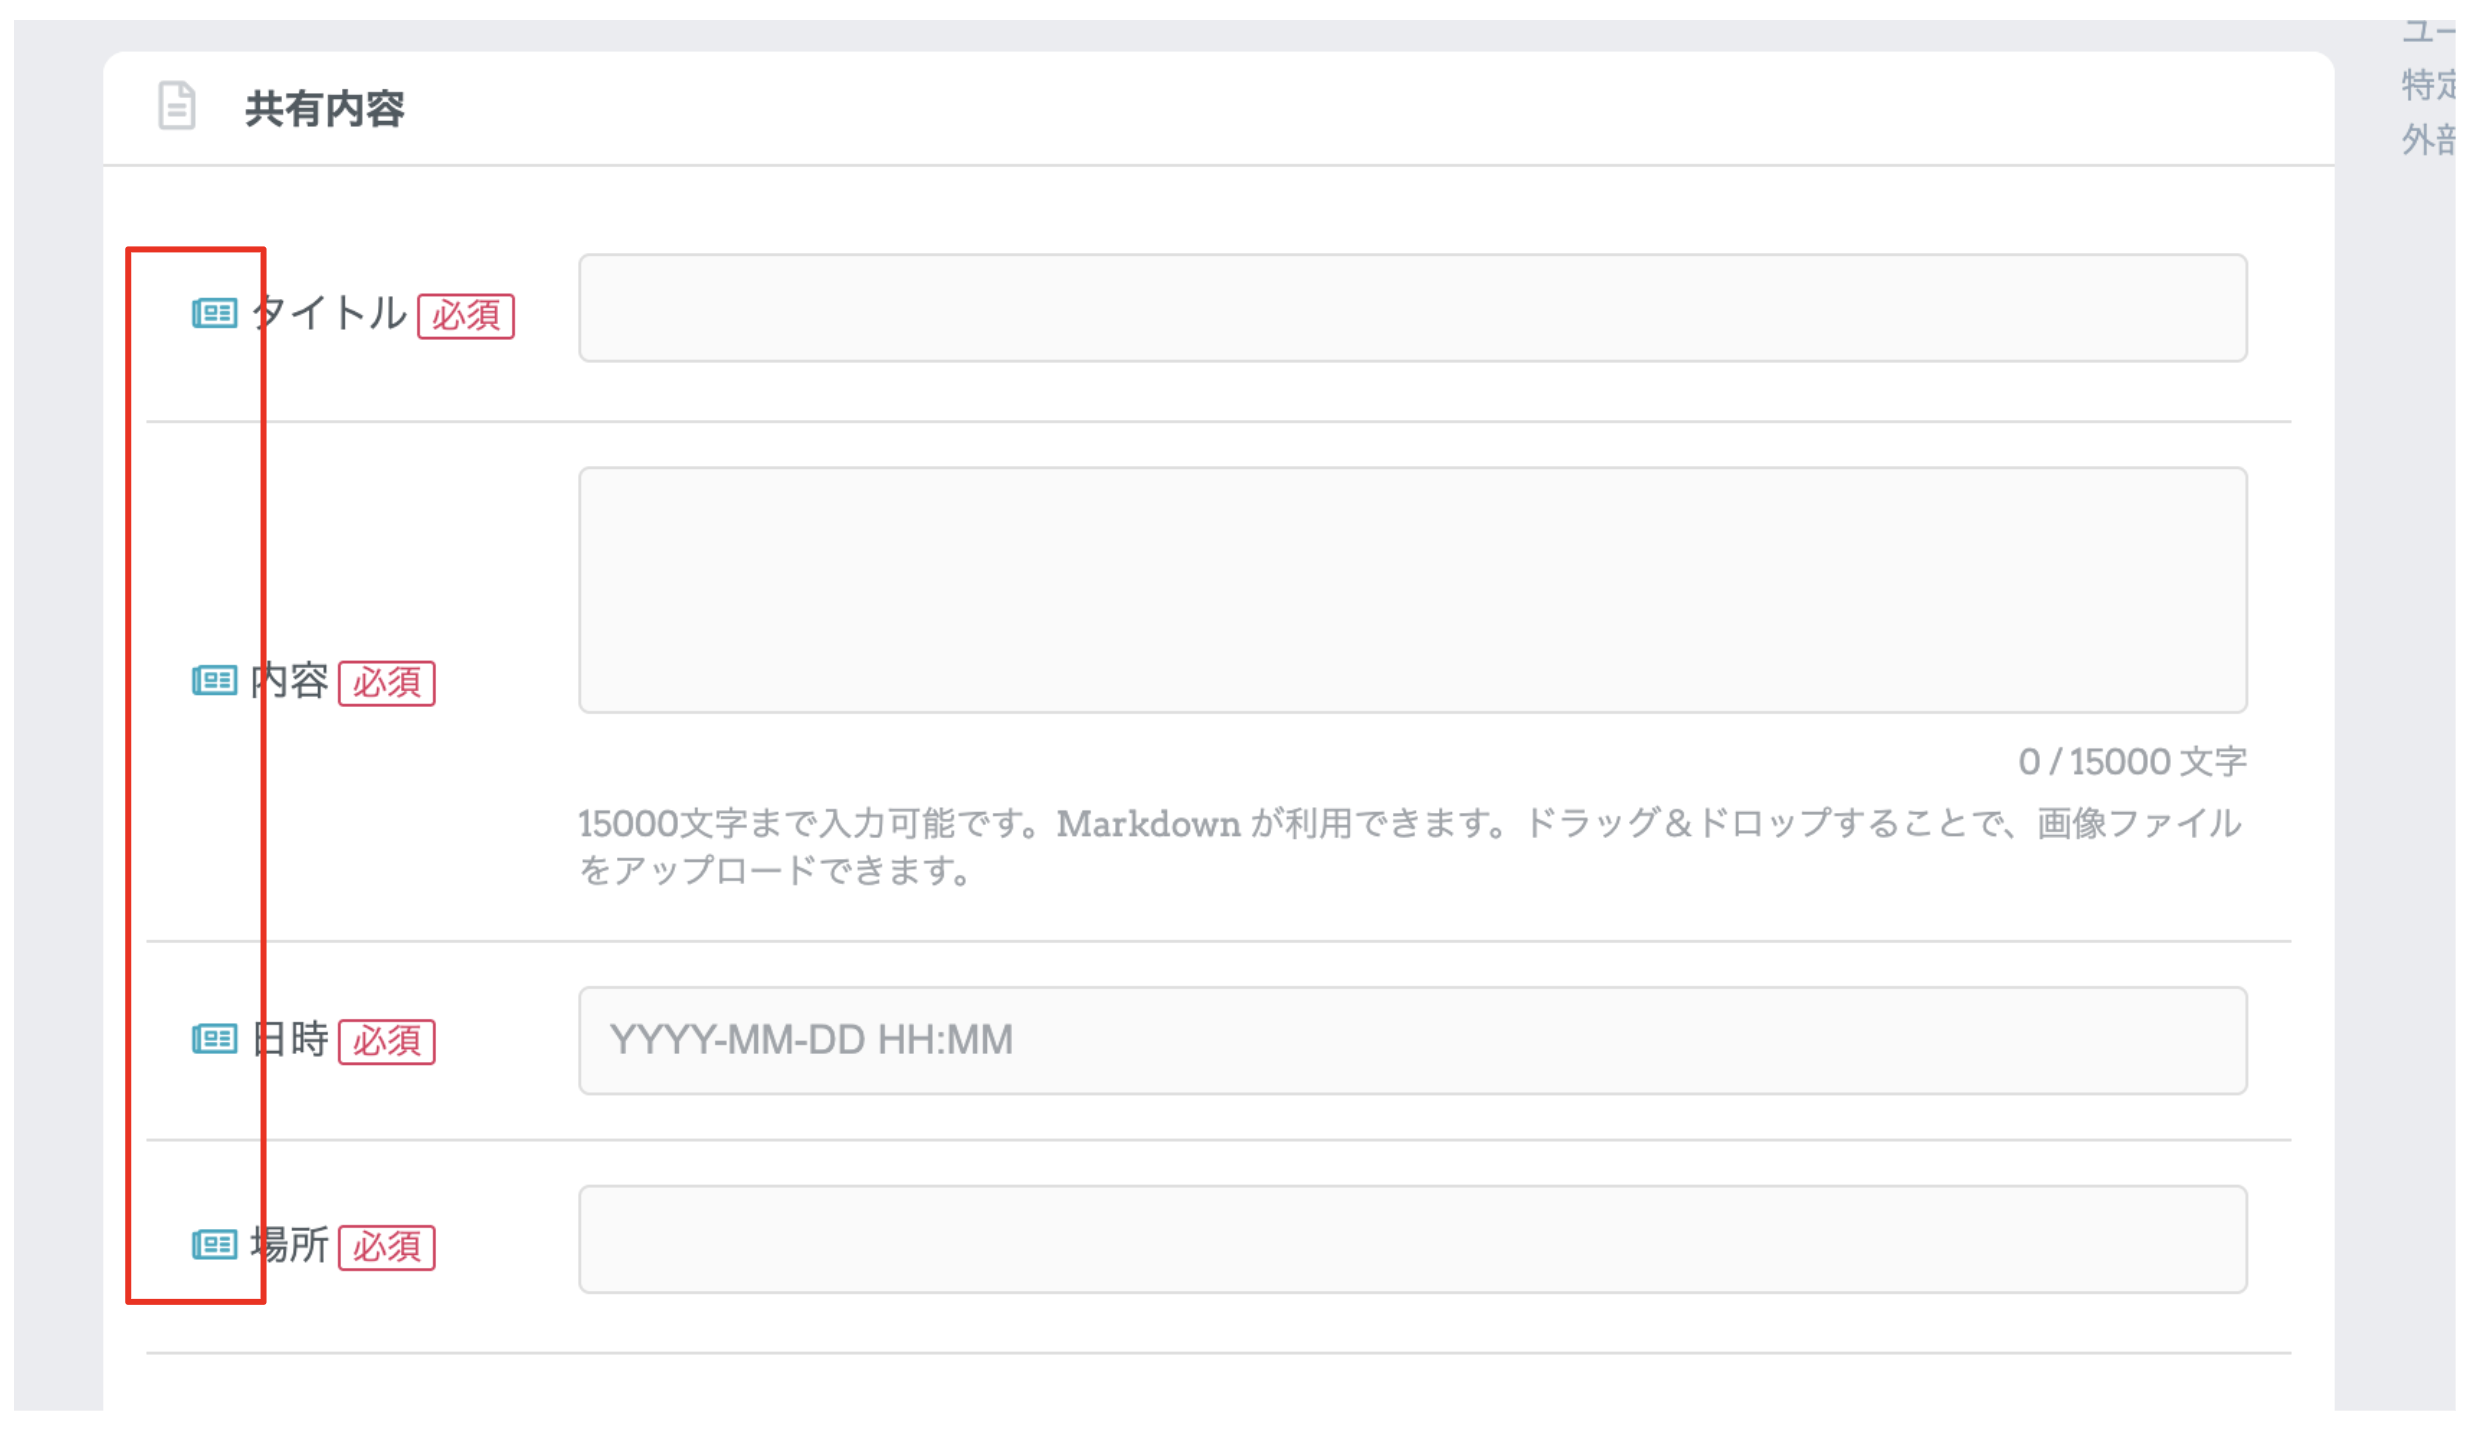This screenshot has width=2472, height=1430.
Task: Click the card icon next to タイトル
Action: pos(214,313)
